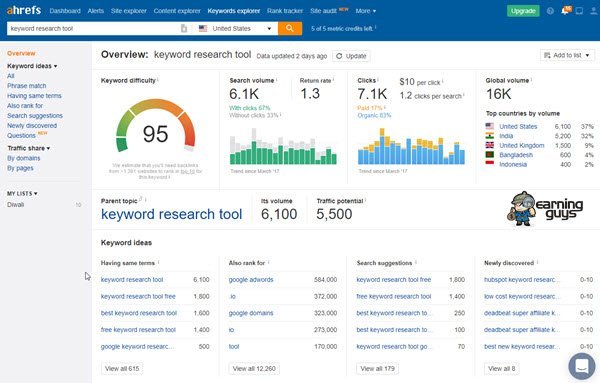This screenshot has height=383, width=600.
Task: Click the help icon beside Upgrade
Action: [x=550, y=11]
